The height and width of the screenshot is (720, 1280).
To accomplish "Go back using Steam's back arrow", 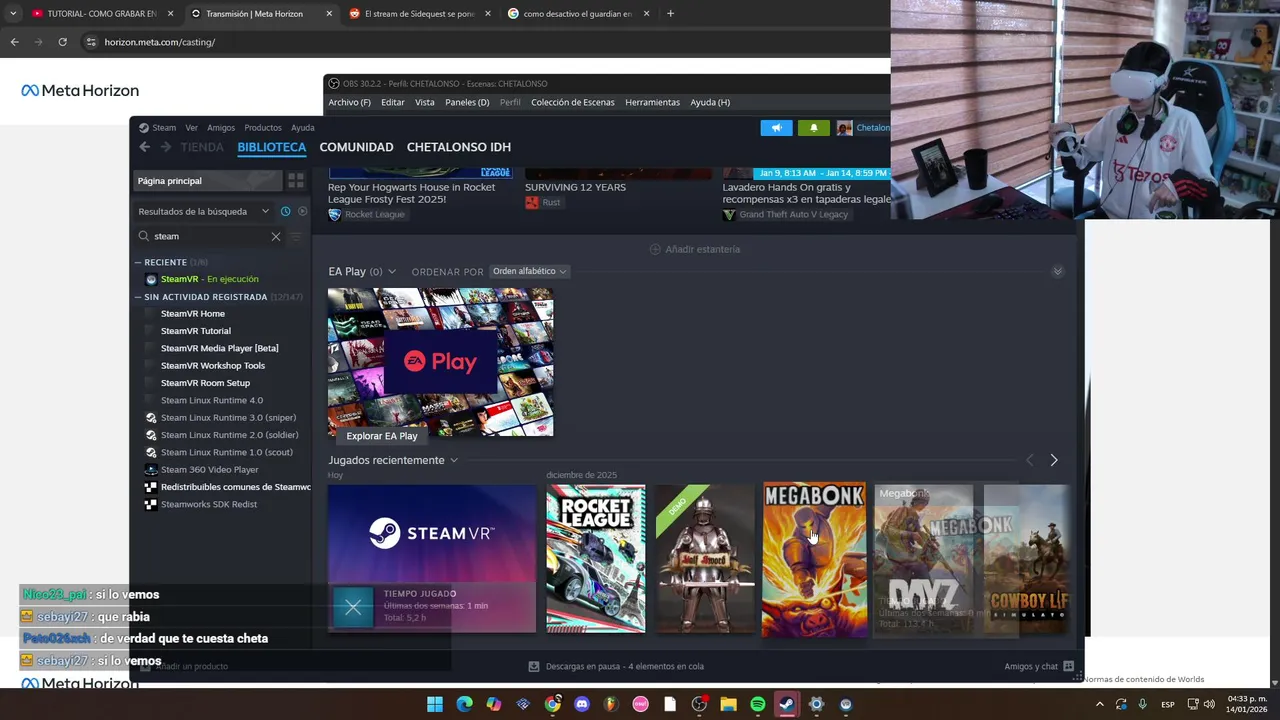I will point(144,147).
